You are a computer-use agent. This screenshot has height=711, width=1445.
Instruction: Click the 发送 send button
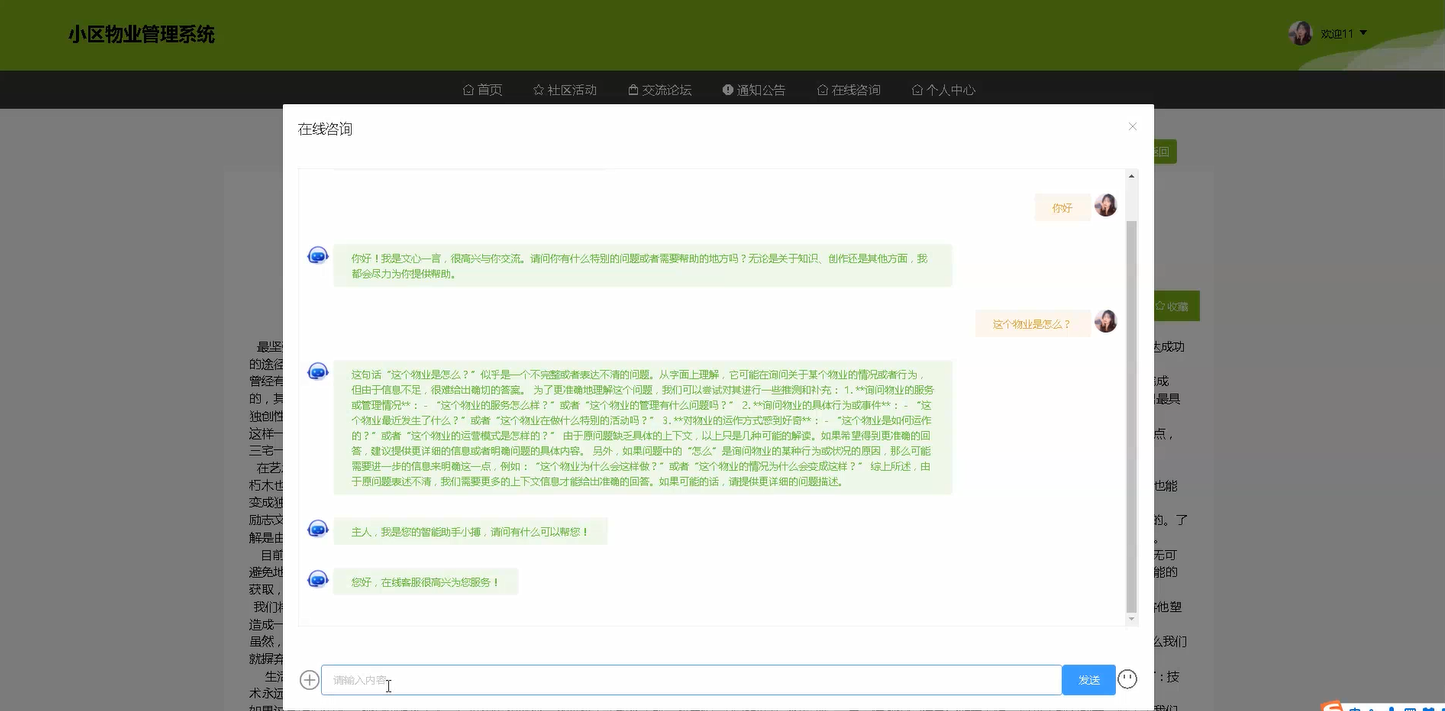[1089, 679]
